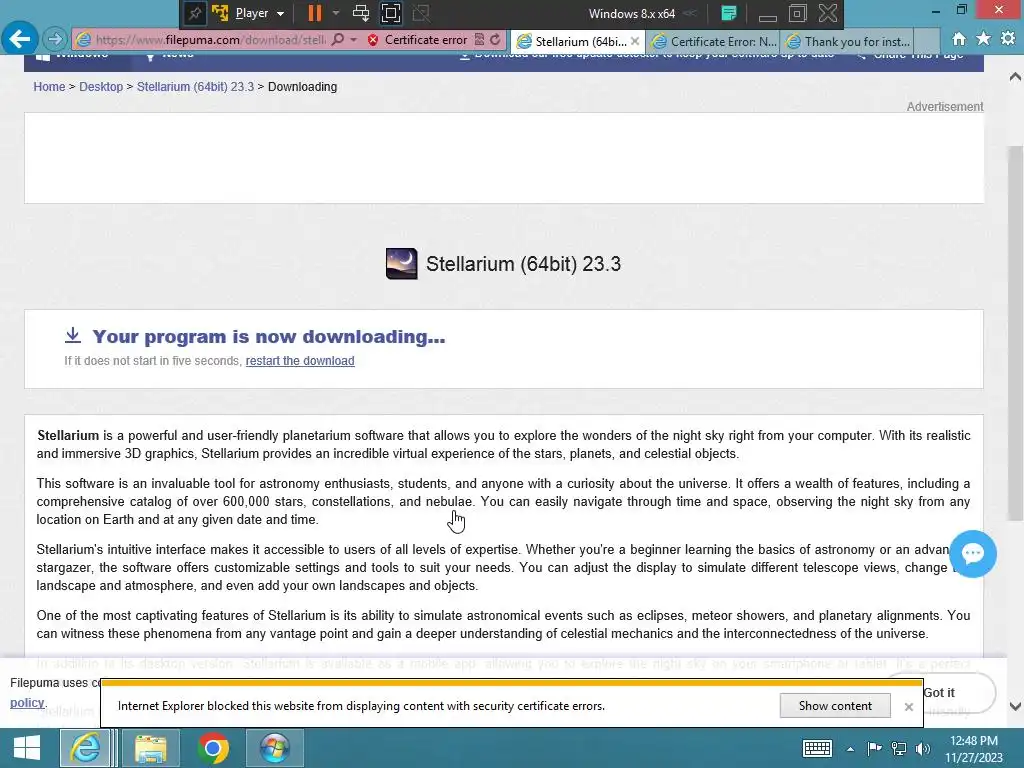Click the Your program is now downloading heading
The height and width of the screenshot is (768, 1024).
(x=268, y=336)
